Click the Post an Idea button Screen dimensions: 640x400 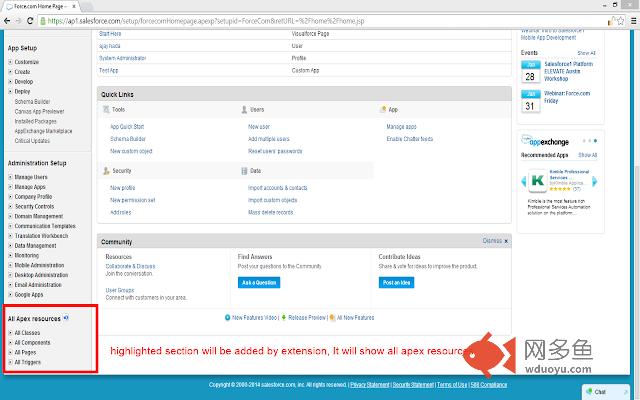coord(396,282)
